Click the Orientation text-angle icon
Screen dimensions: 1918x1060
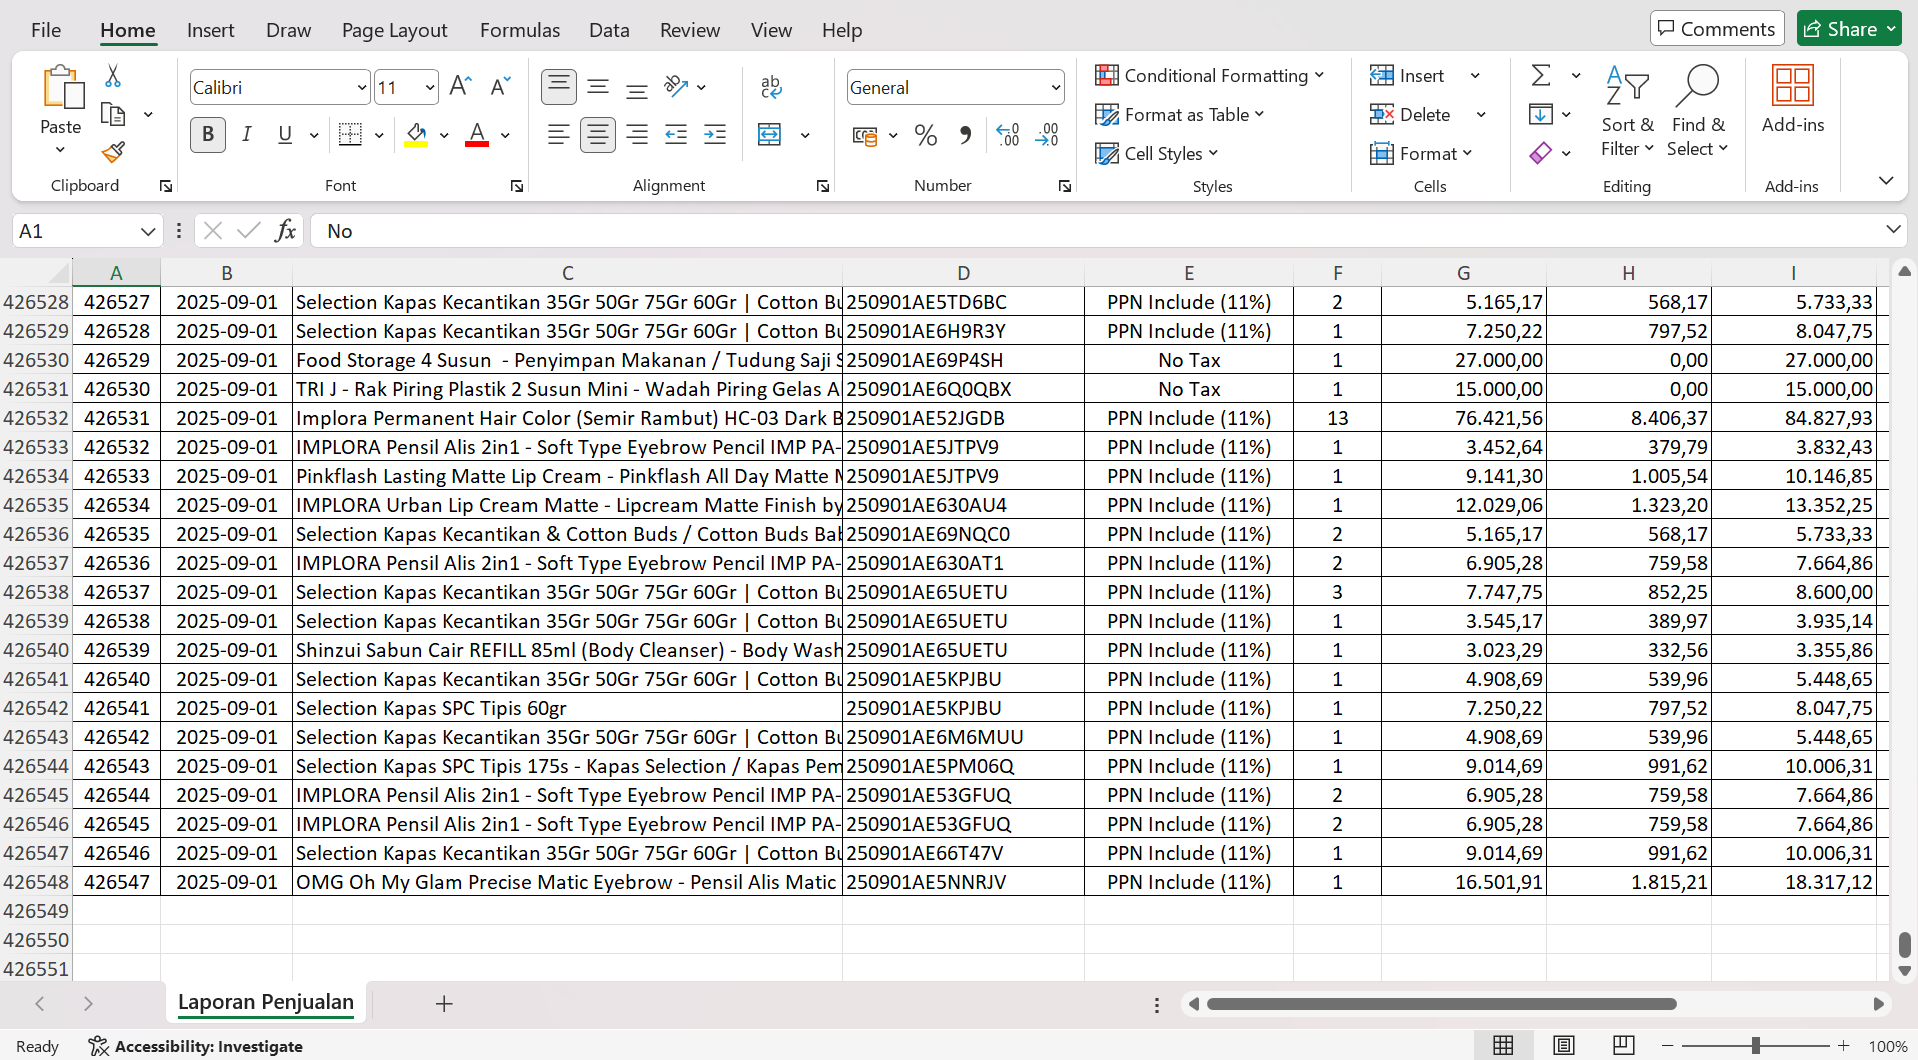(x=677, y=87)
